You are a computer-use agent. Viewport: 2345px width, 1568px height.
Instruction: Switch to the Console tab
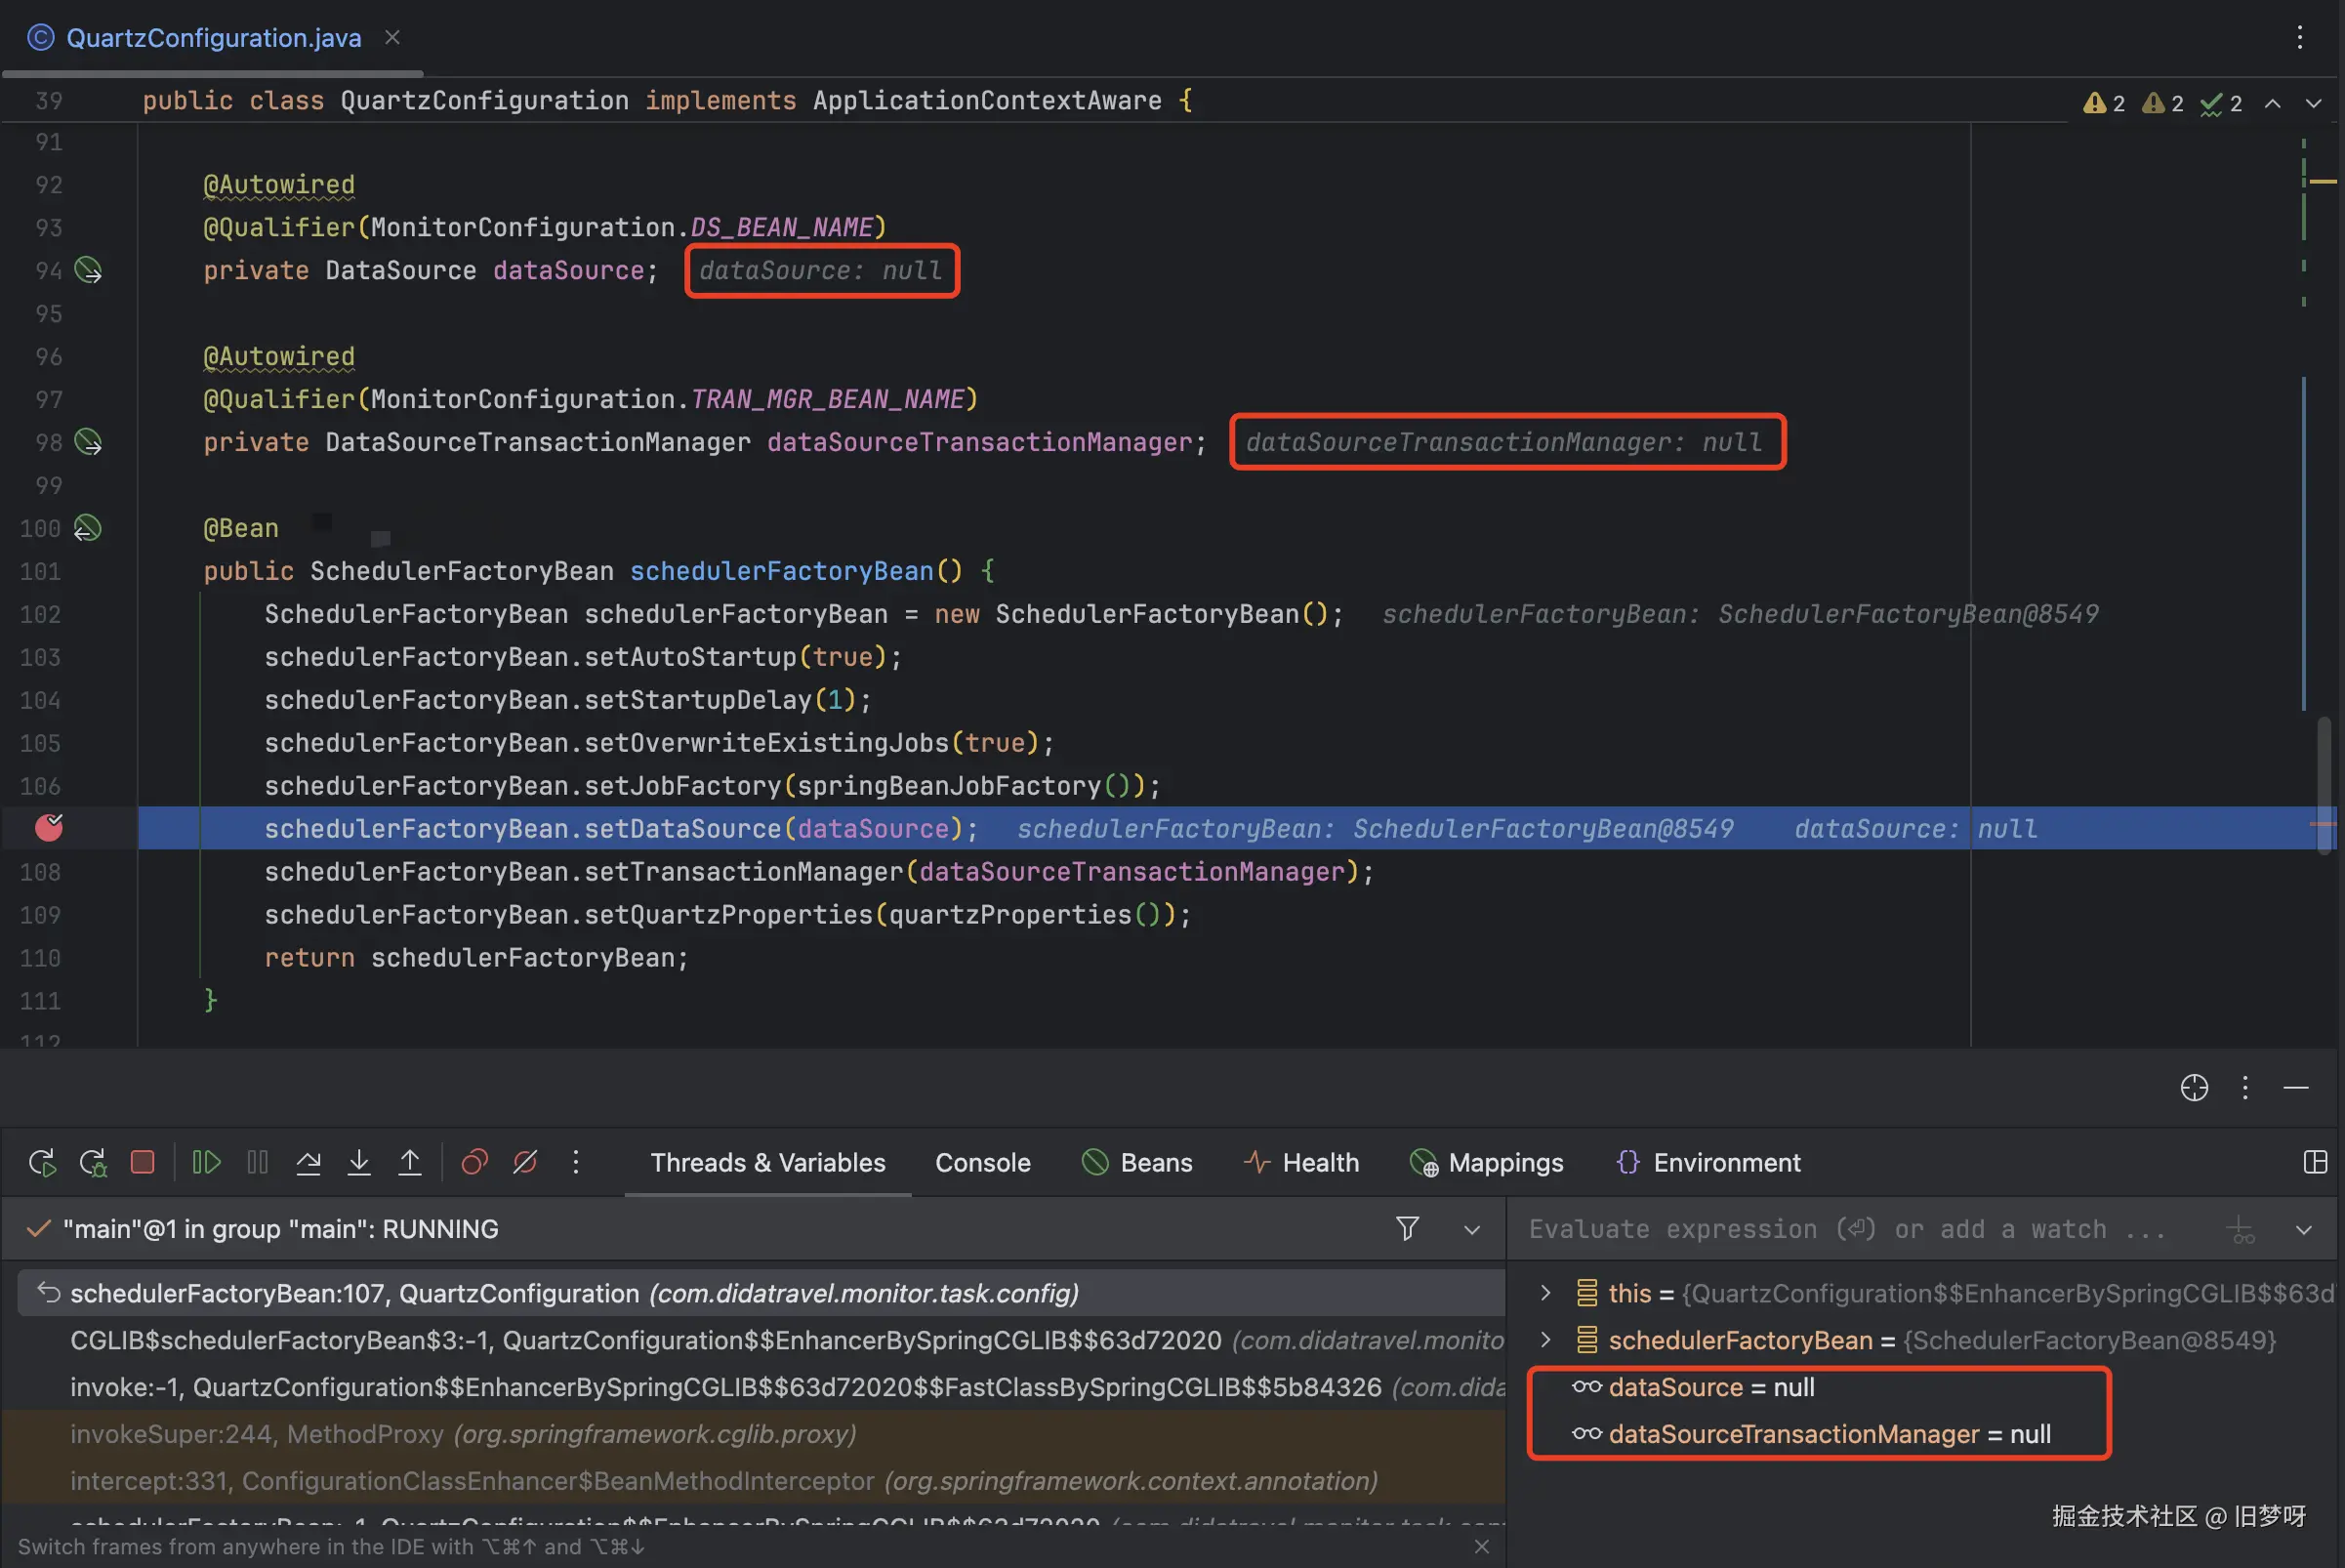pyautogui.click(x=982, y=1162)
